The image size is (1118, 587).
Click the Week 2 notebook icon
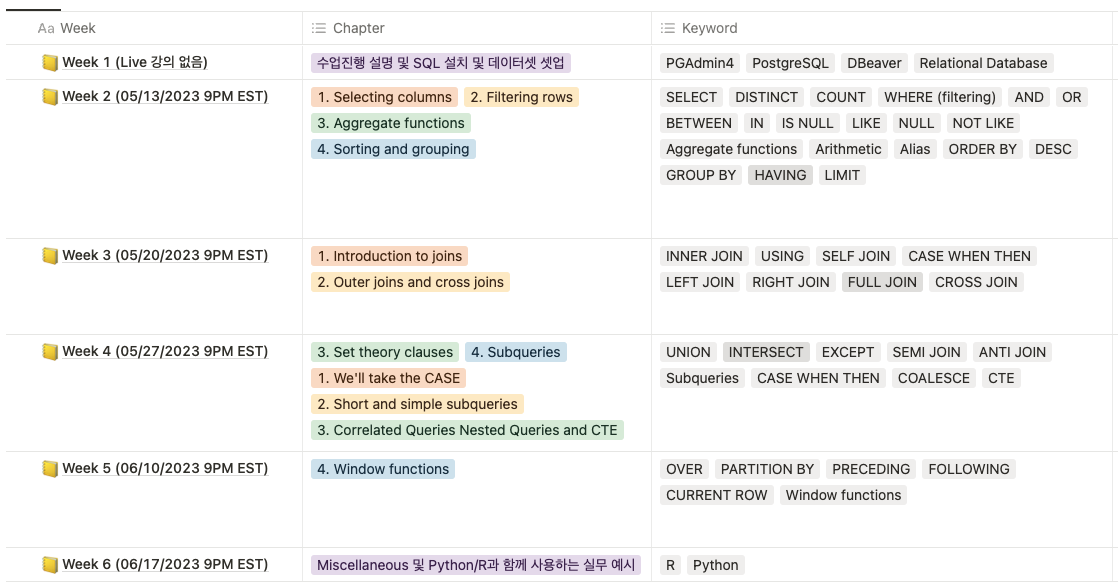[x=49, y=97]
